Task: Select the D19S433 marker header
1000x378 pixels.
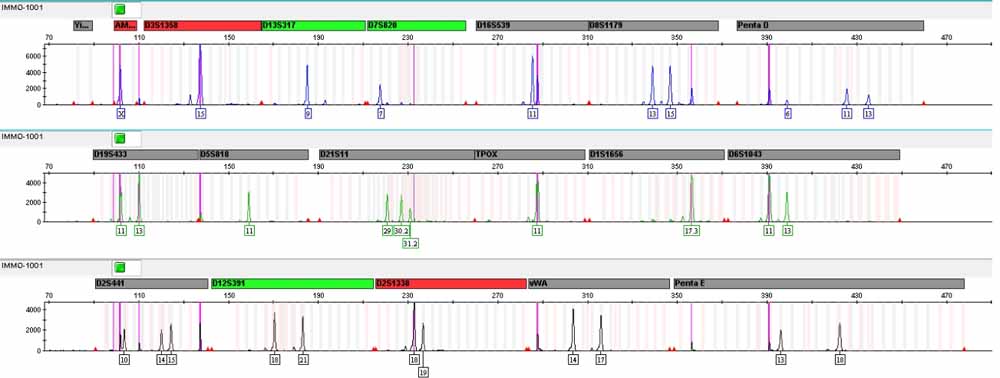Action: pos(146,154)
